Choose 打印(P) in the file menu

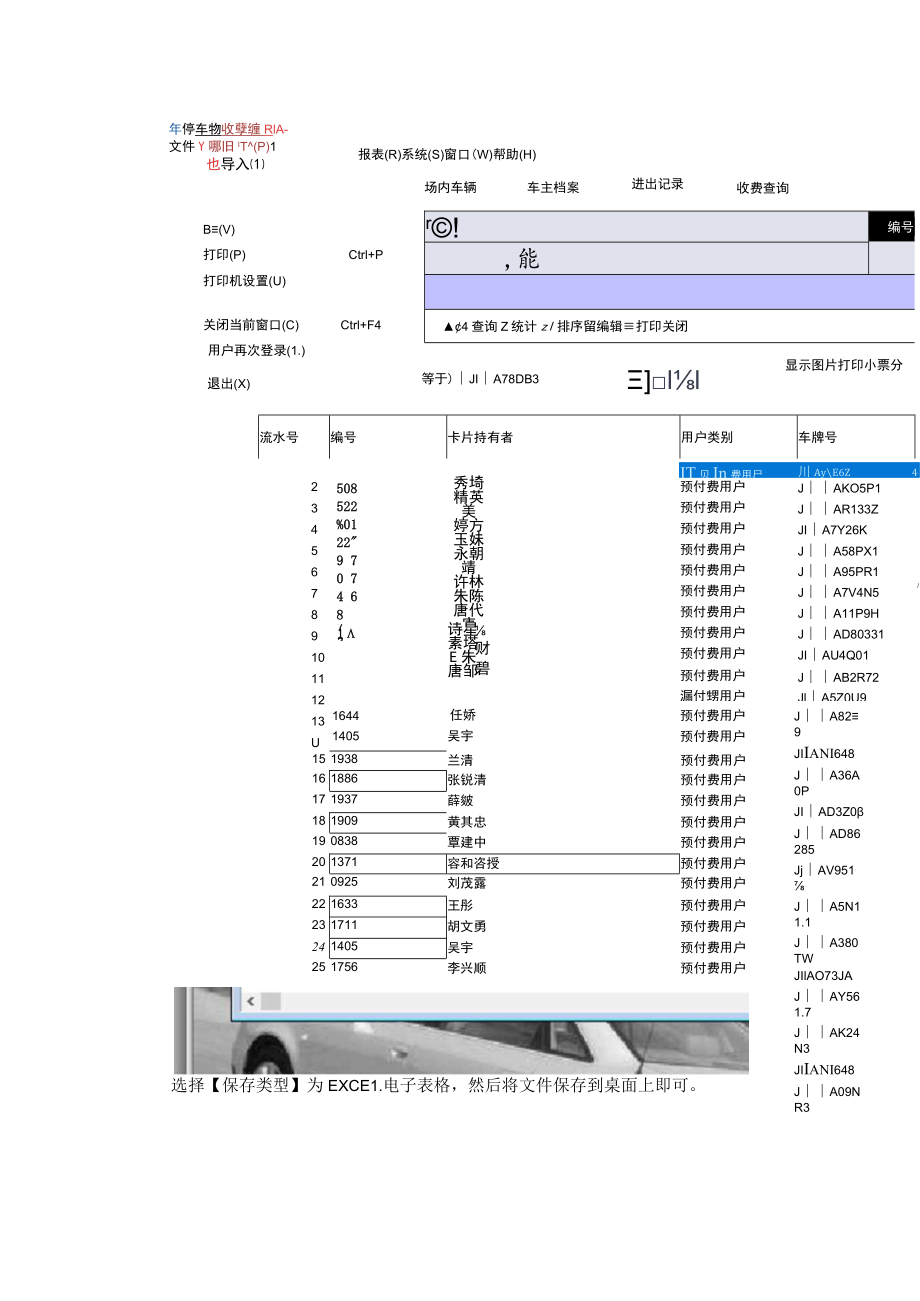tap(224, 255)
